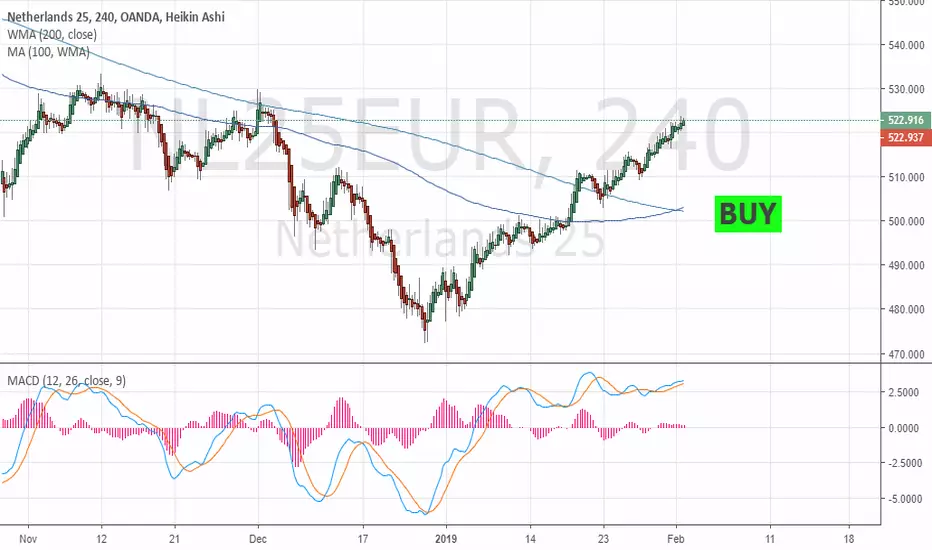Screen dimensions: 932x550
Task: Click the 470.000 price axis level
Action: (x=906, y=354)
